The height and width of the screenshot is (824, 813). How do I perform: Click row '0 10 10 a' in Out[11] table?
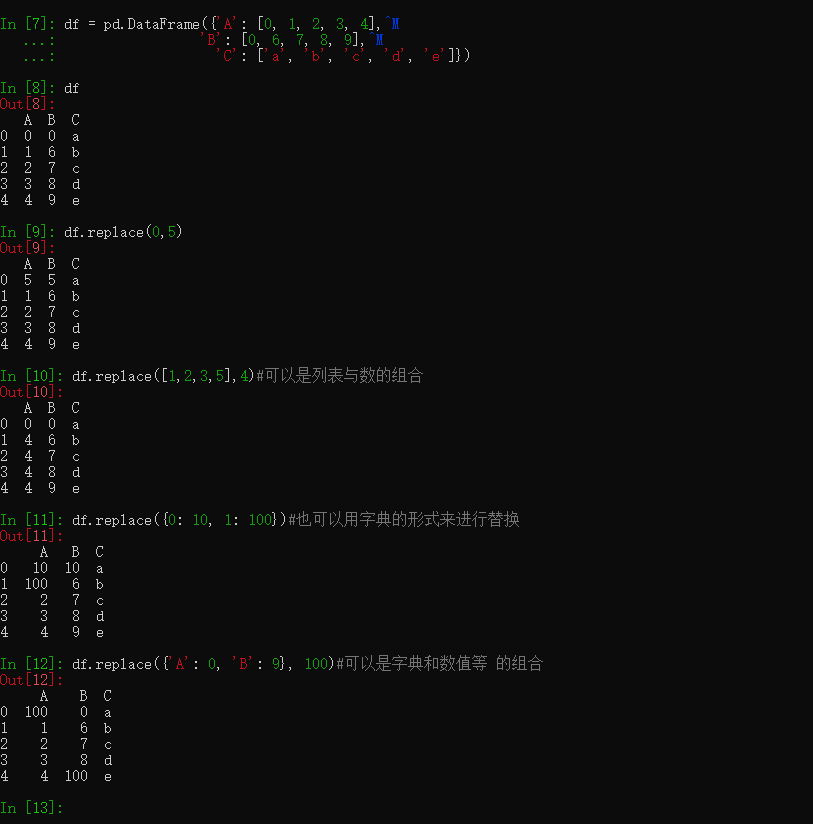pyautogui.click(x=52, y=569)
